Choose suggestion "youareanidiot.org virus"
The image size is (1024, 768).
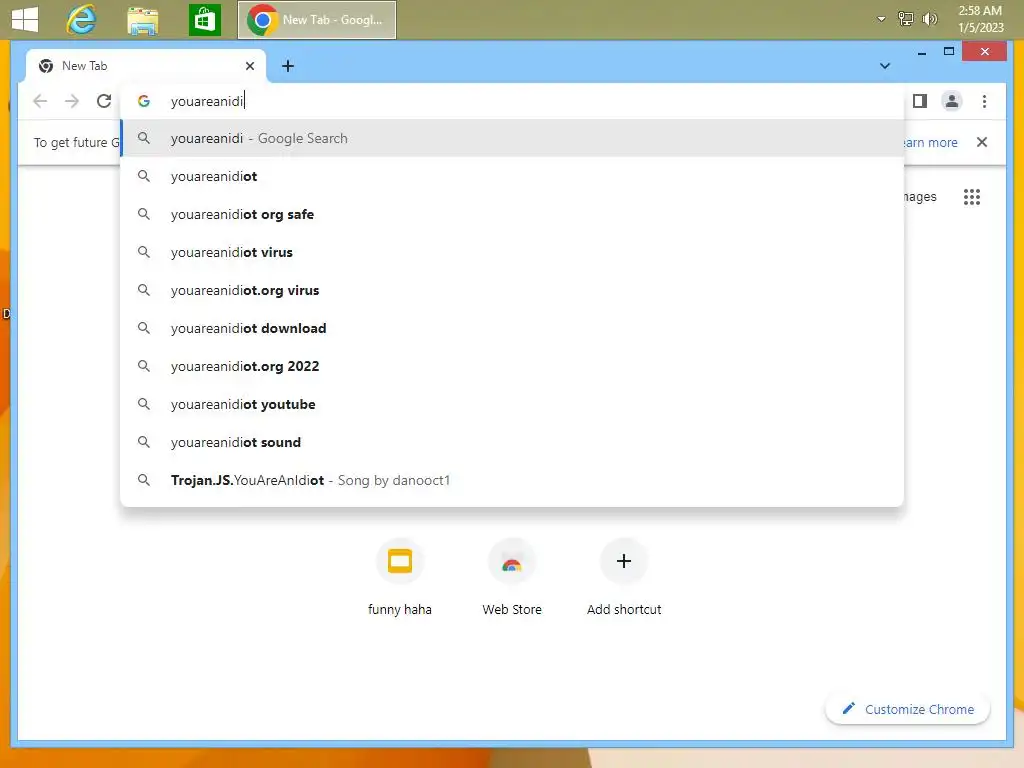512,290
